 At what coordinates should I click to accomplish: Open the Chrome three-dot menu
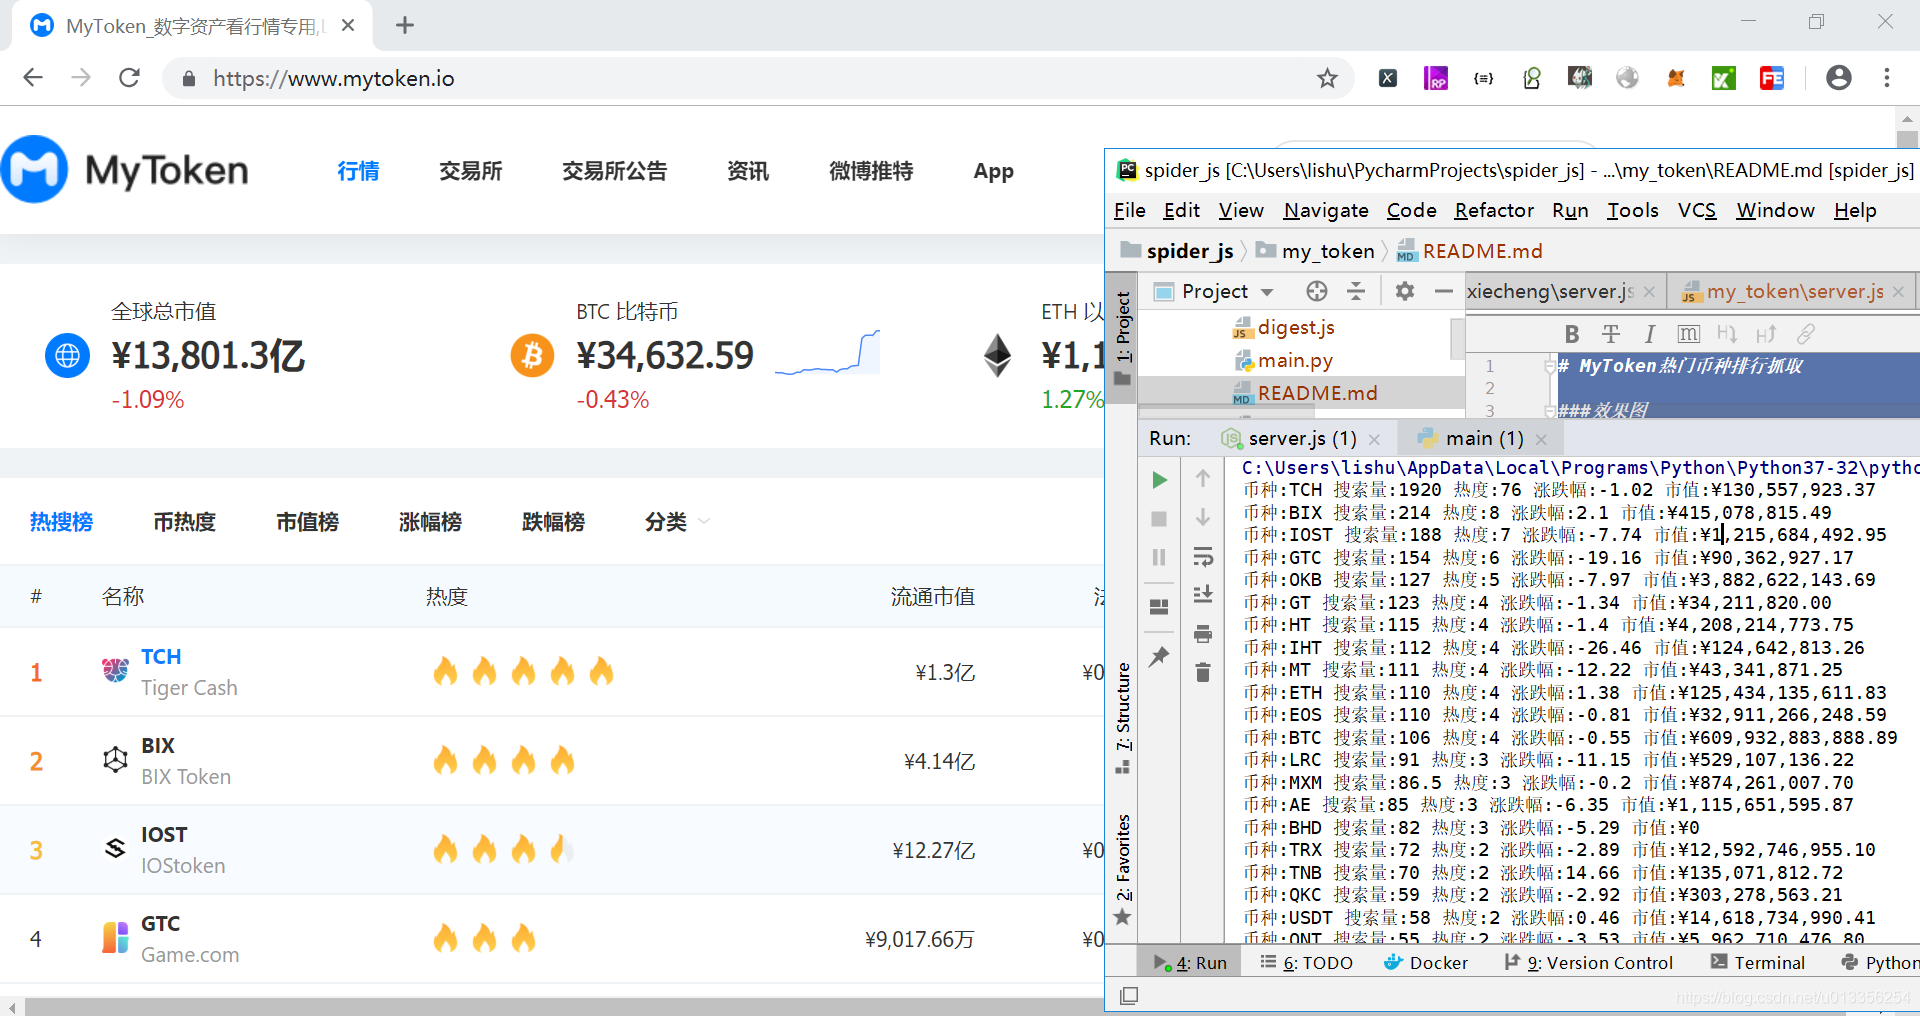[1887, 78]
